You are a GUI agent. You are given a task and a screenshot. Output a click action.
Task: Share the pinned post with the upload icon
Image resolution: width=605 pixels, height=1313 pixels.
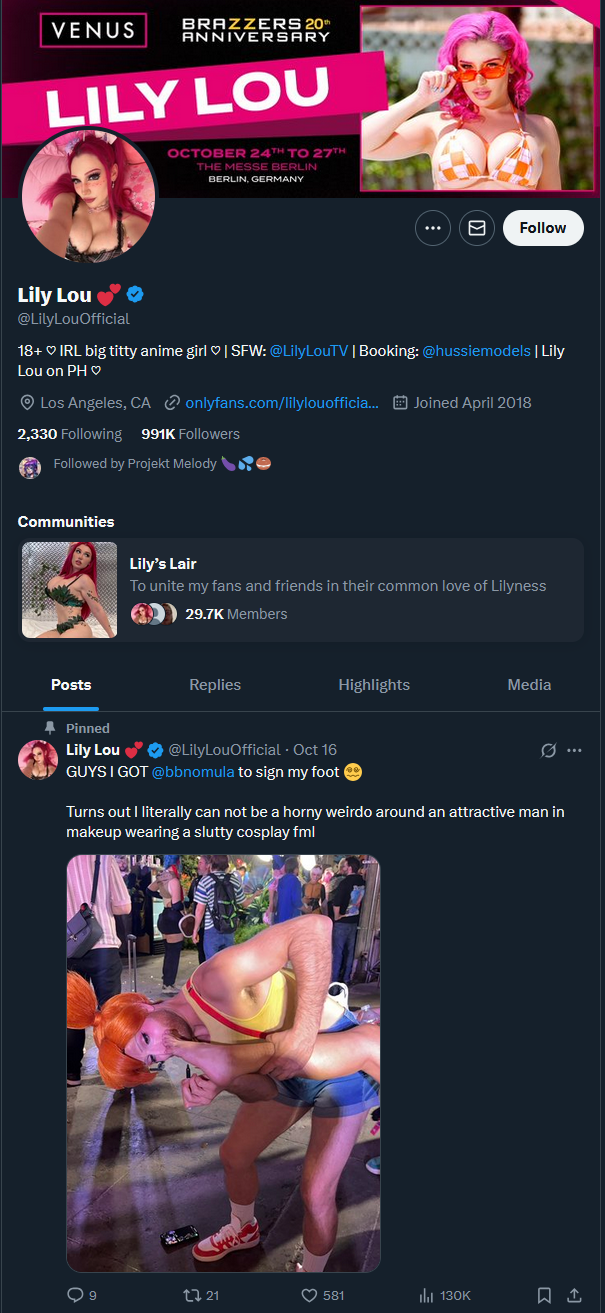(574, 1295)
